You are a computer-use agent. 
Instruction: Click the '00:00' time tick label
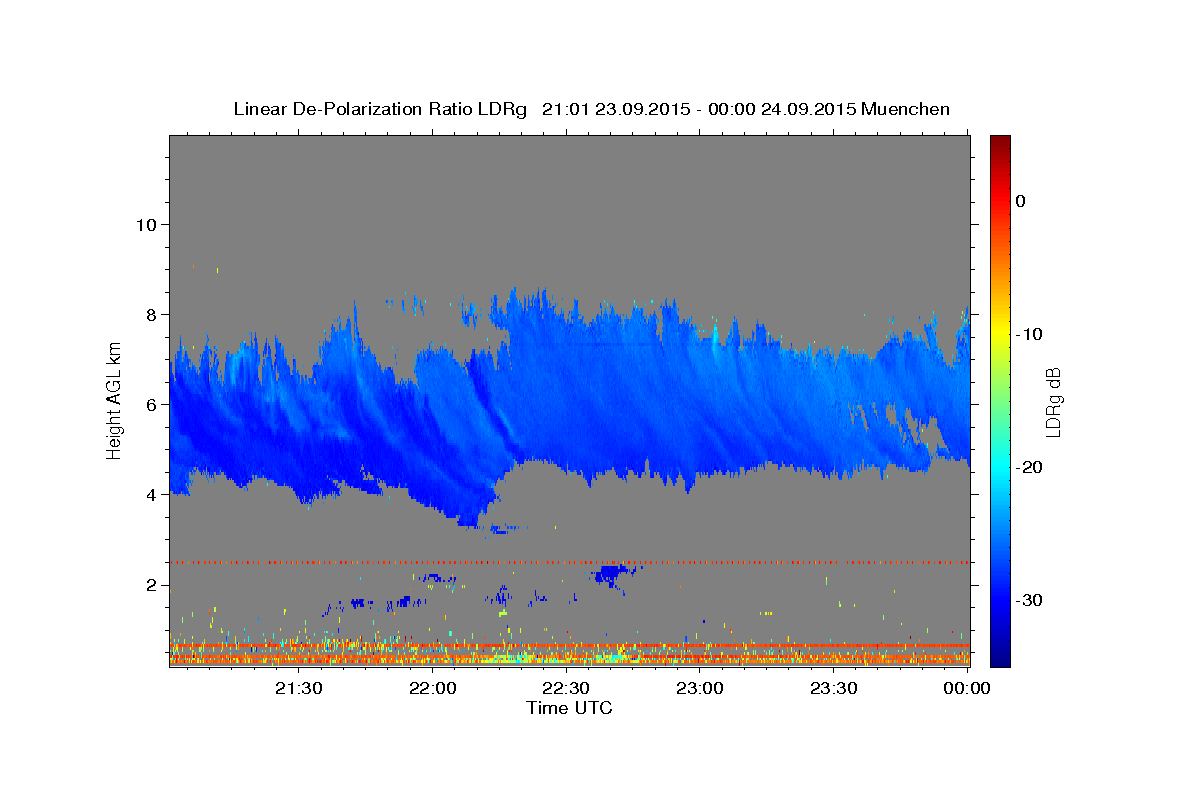coord(967,688)
